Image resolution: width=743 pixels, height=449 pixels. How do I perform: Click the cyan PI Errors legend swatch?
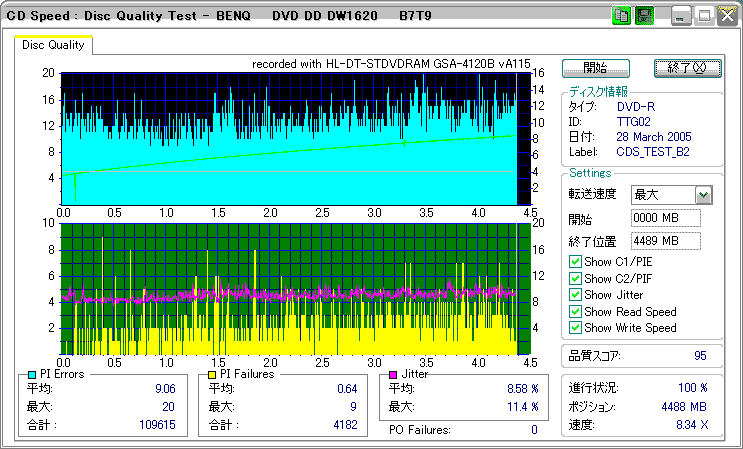point(33,374)
